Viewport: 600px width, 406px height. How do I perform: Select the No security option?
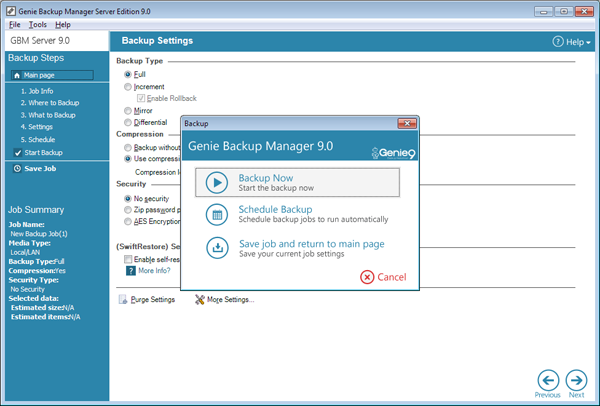(128, 199)
